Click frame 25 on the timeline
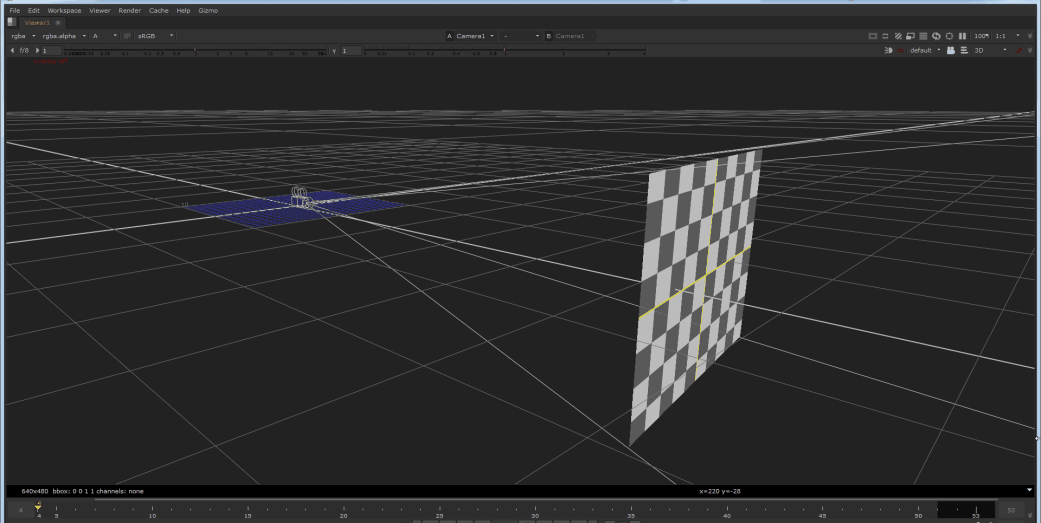This screenshot has height=523, width=1041. pyautogui.click(x=439, y=508)
